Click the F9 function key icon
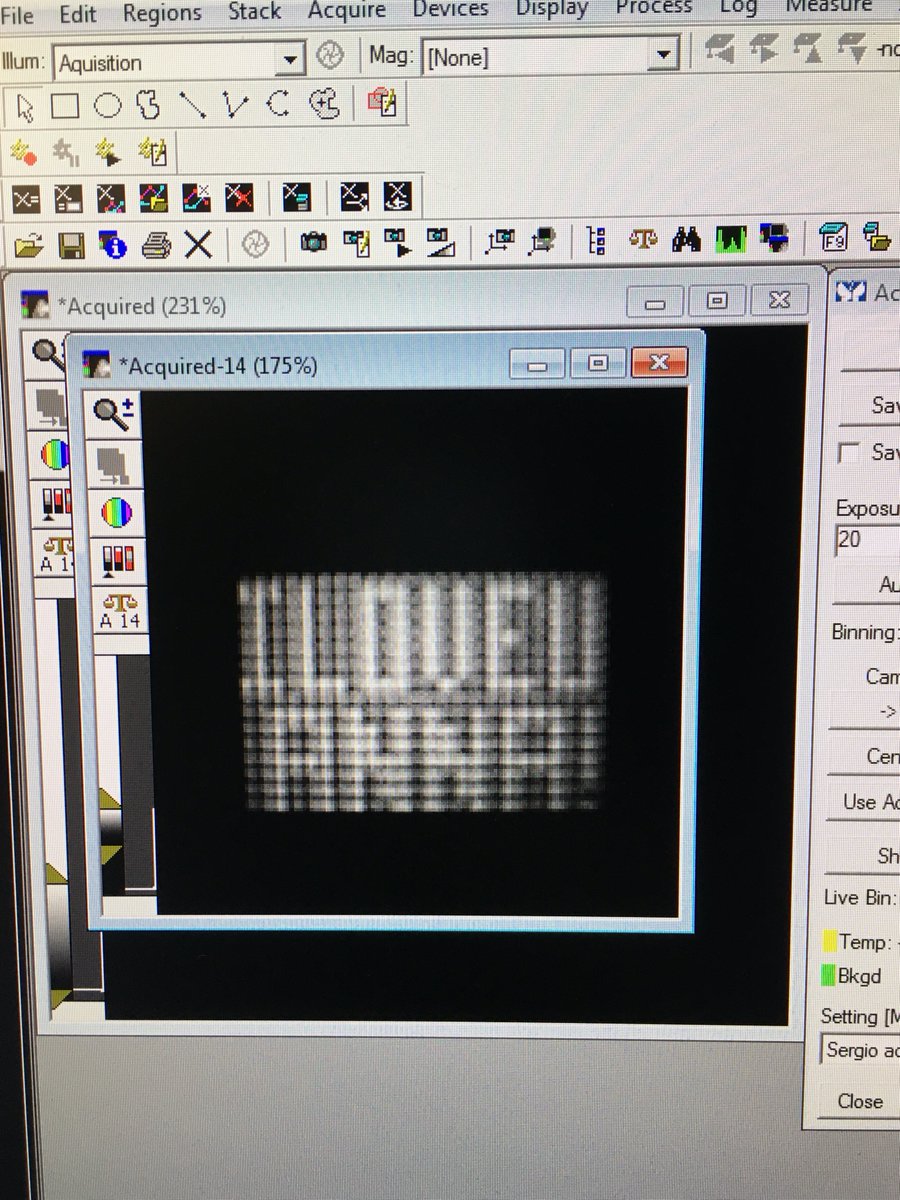 click(x=832, y=238)
